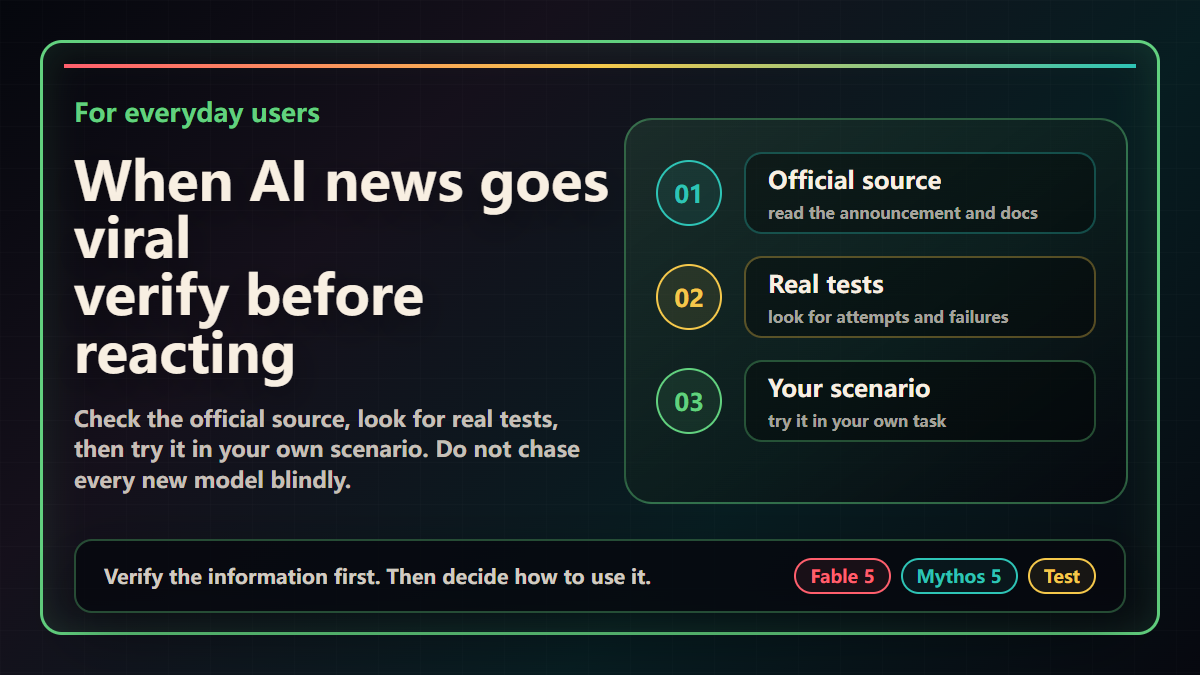1200x675 pixels.
Task: Click 'read the announcement and docs' subtitle
Action: [x=903, y=213]
